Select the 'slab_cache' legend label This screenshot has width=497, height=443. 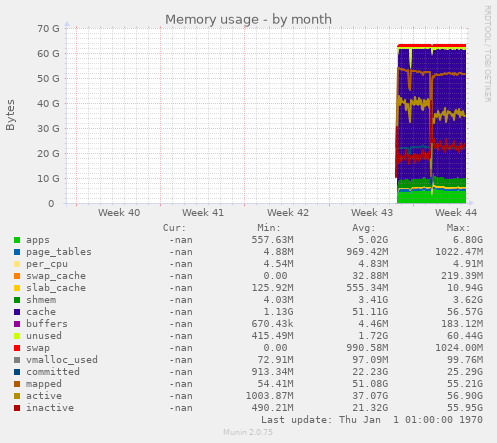coord(56,288)
